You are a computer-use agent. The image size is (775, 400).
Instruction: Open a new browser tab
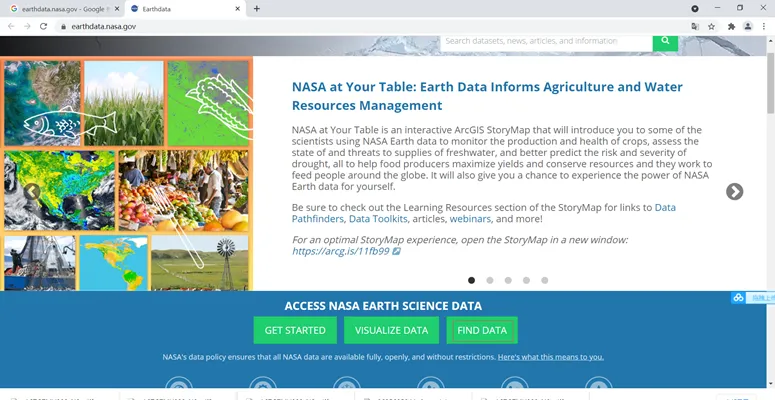point(257,8)
